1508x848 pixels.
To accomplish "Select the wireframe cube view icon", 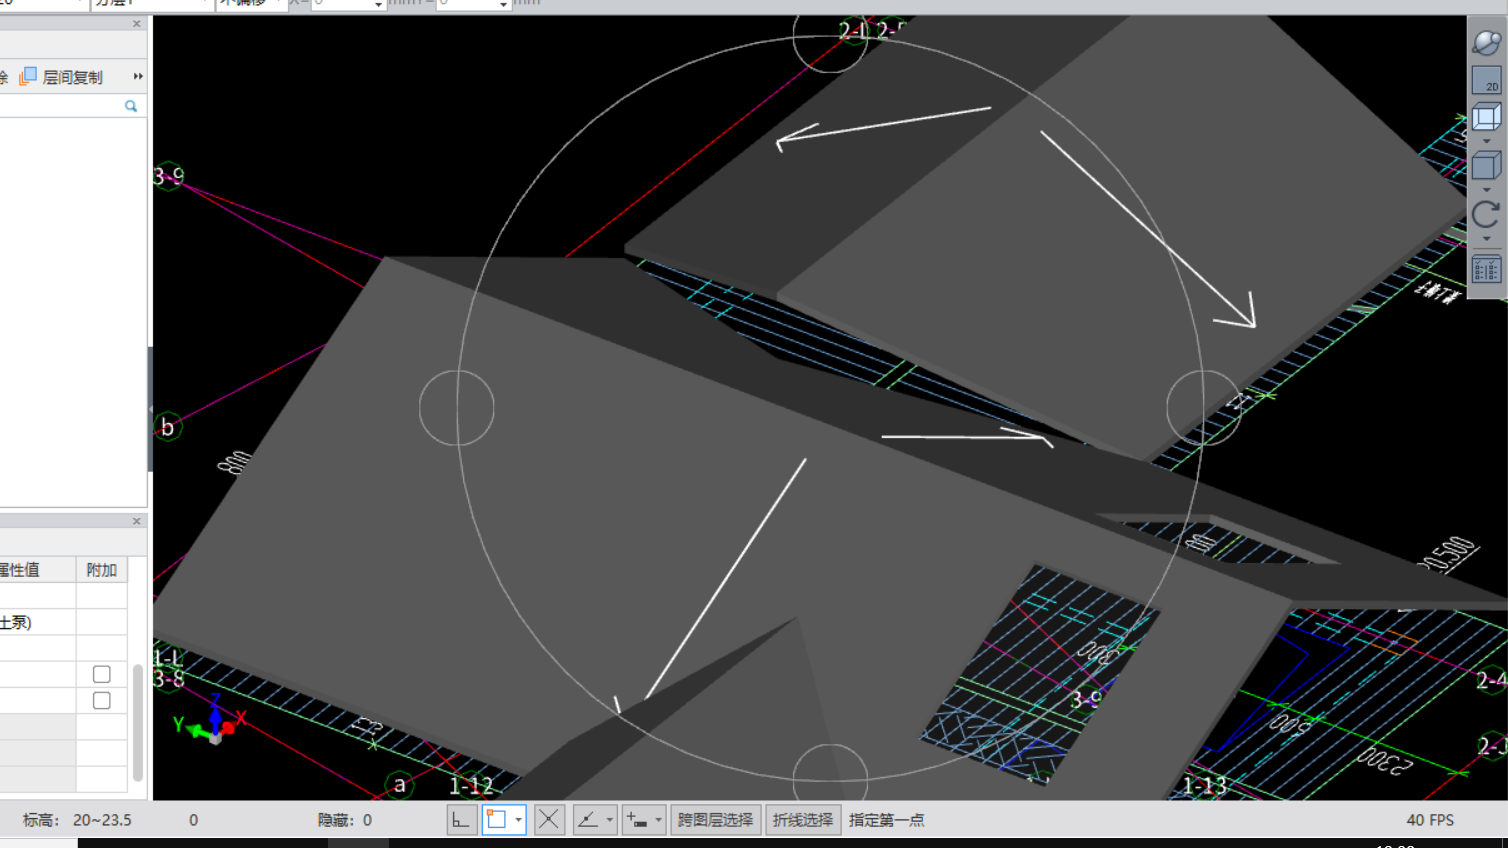I will point(1486,117).
